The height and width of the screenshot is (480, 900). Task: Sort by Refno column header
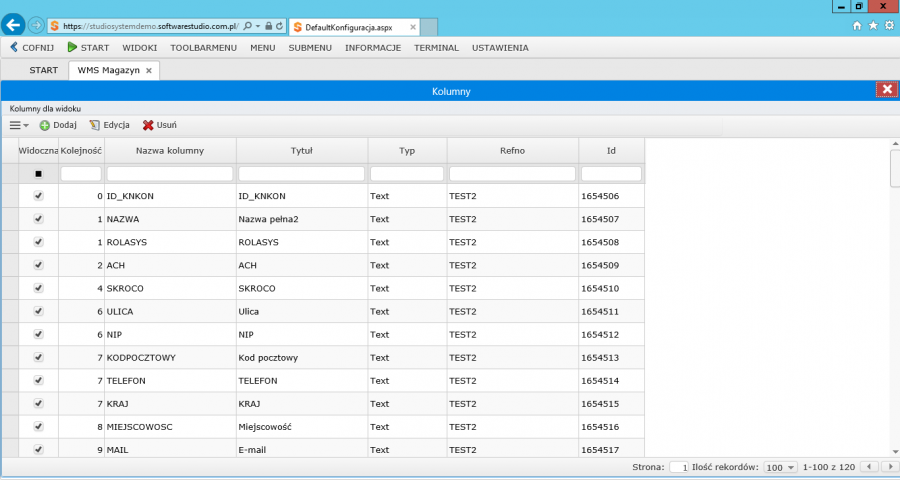tap(512, 150)
